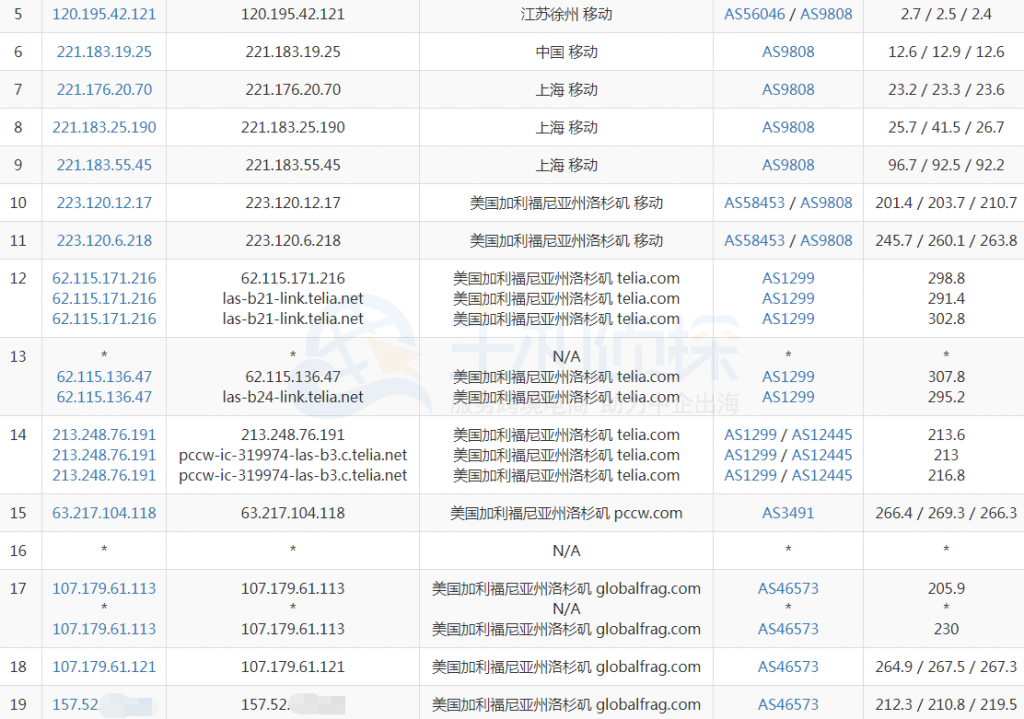
Task: Click the AS12445 link on hop 14
Action: click(821, 435)
